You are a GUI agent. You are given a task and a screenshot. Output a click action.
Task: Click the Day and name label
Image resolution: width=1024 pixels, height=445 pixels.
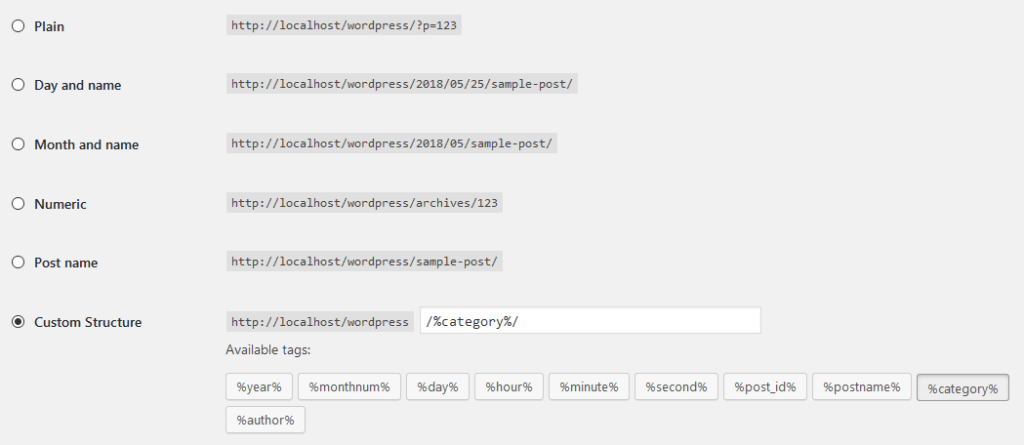pos(78,86)
